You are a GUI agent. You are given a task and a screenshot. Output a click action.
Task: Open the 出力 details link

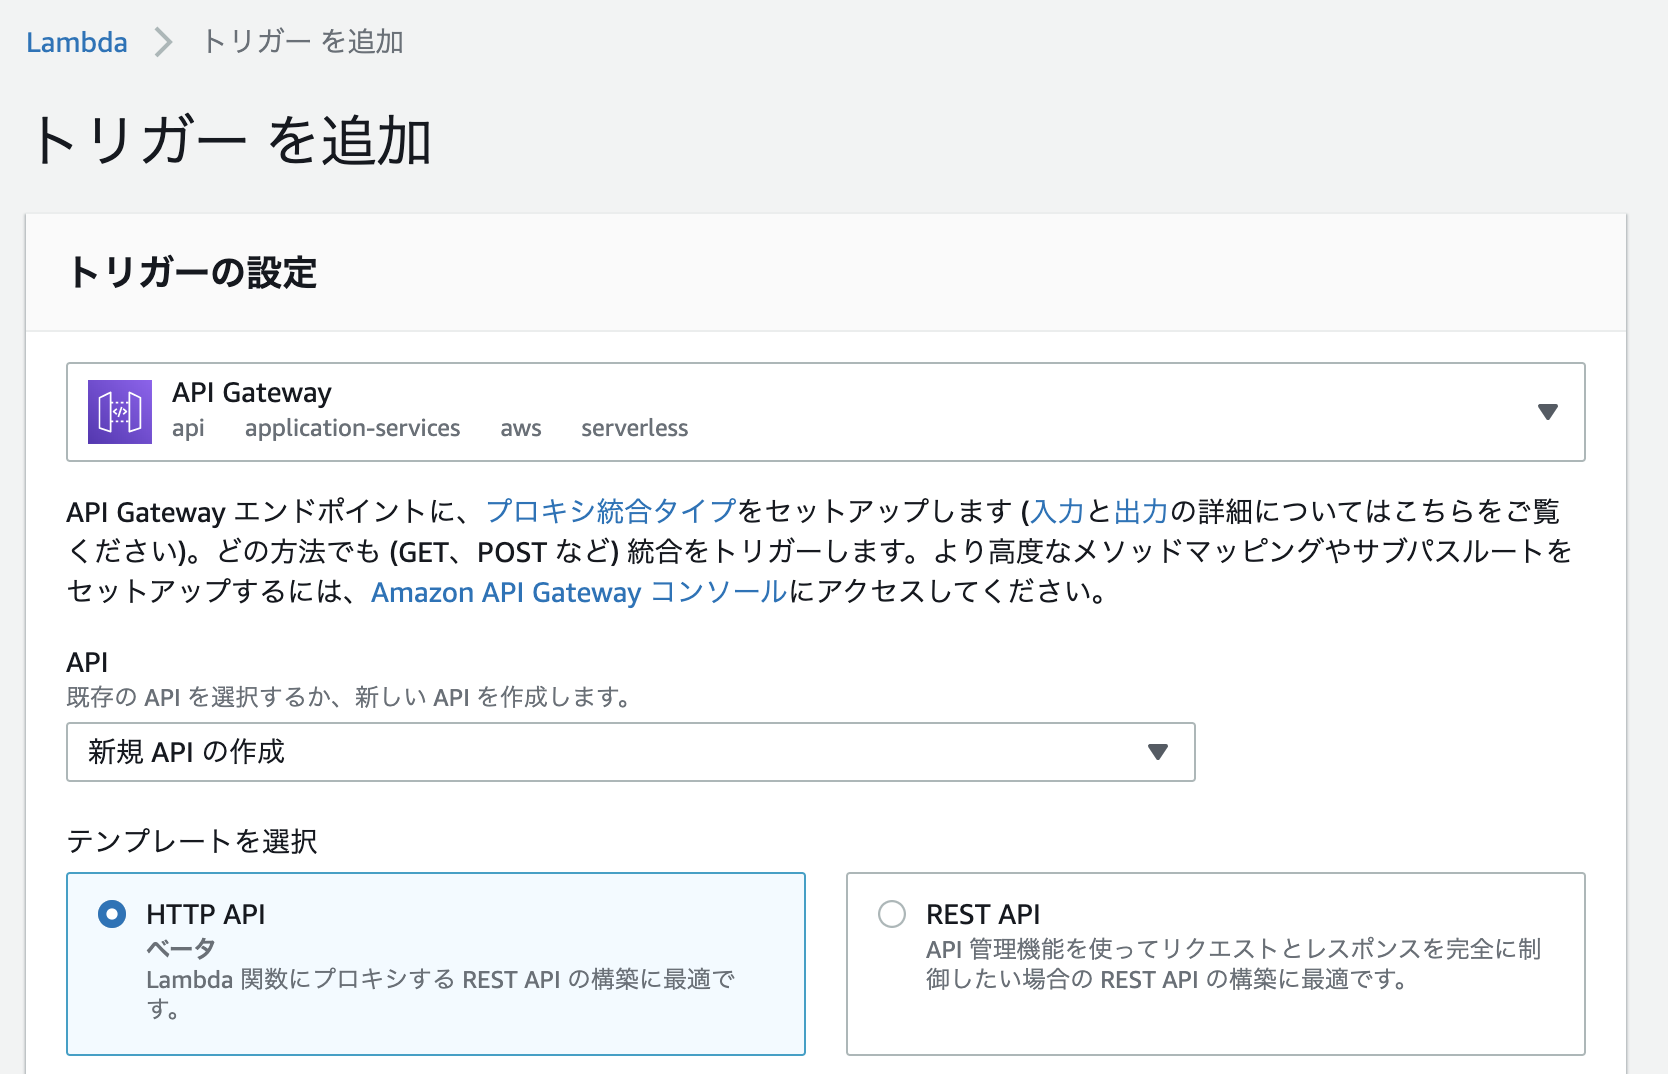1141,511
